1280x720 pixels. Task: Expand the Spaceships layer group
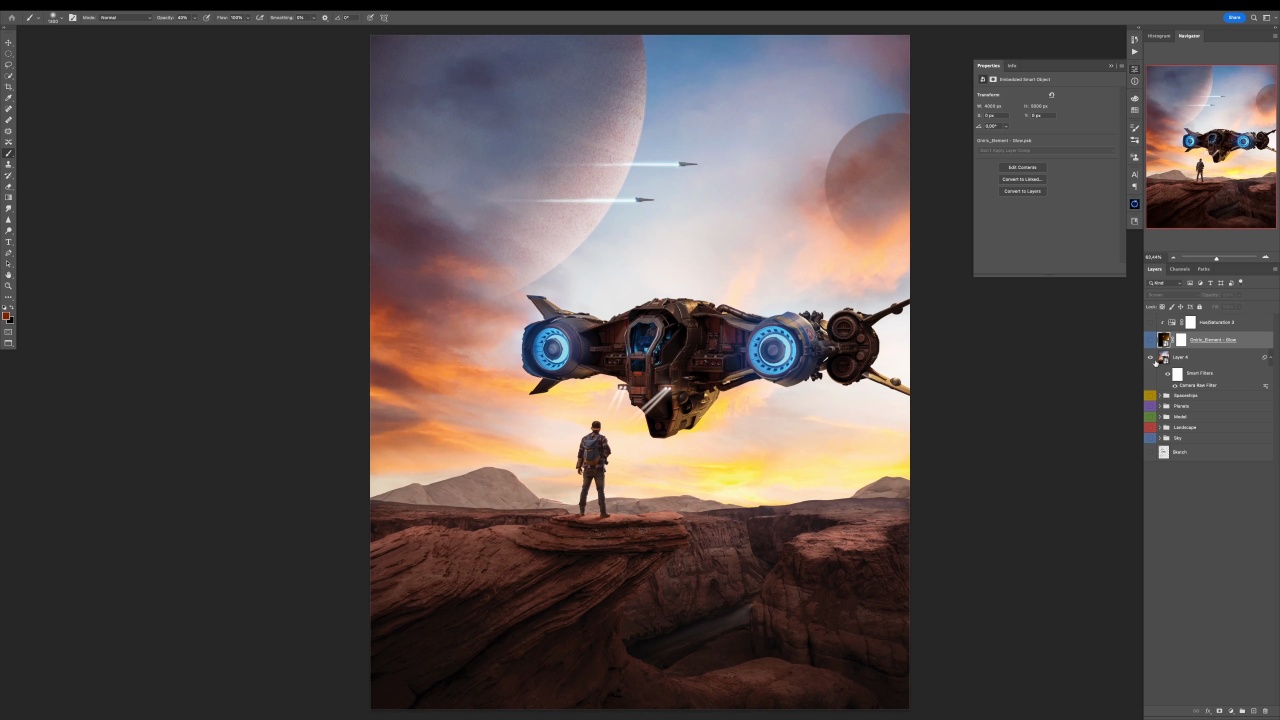click(1159, 396)
